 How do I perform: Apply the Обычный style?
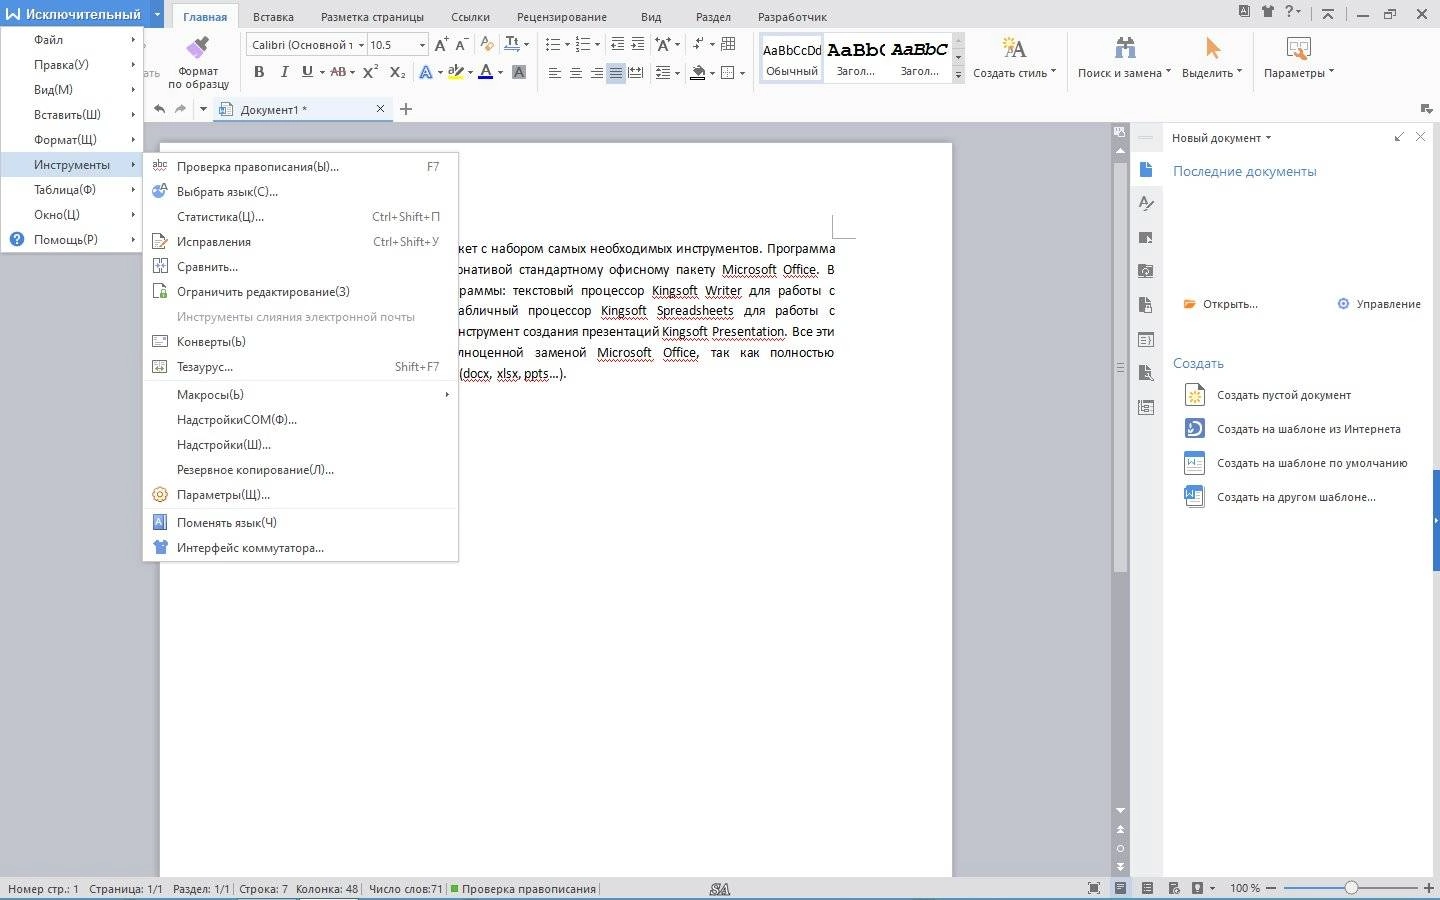pyautogui.click(x=792, y=57)
